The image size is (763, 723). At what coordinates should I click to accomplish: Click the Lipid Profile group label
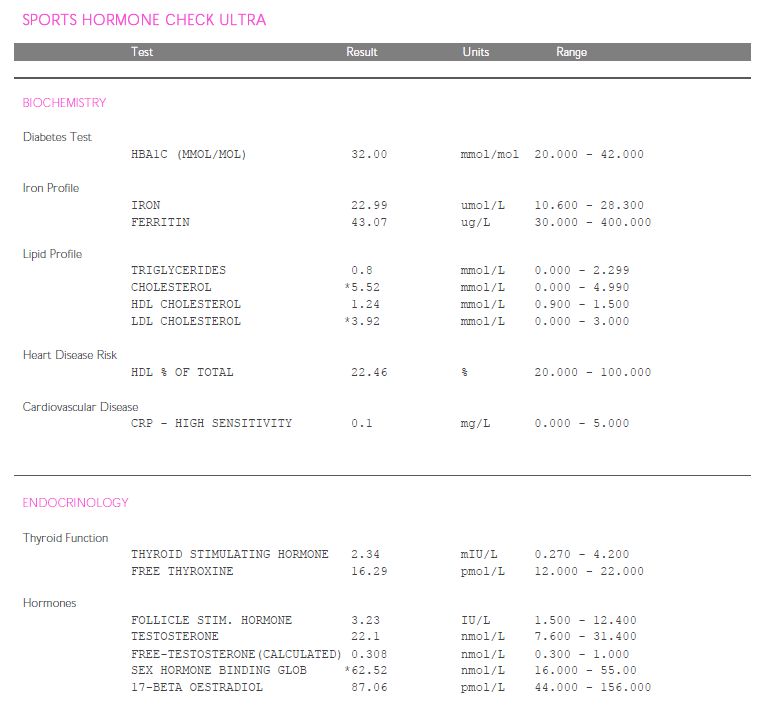tap(52, 254)
